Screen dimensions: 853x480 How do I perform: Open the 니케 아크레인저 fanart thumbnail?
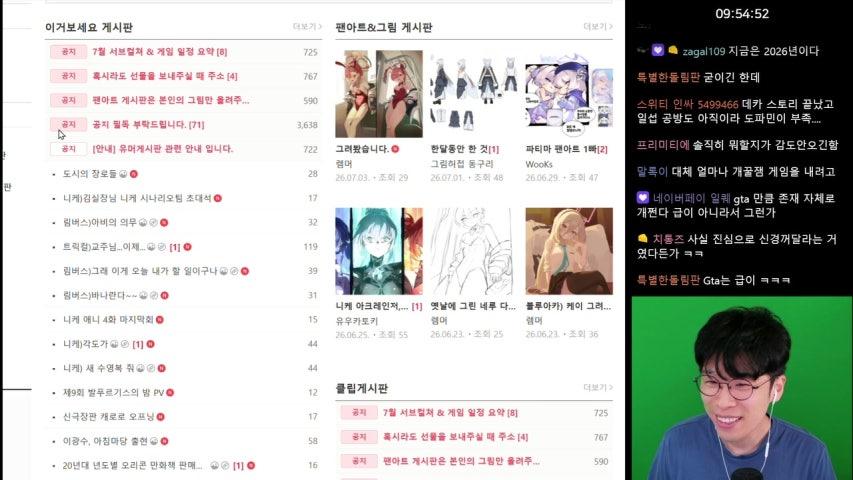pyautogui.click(x=379, y=251)
